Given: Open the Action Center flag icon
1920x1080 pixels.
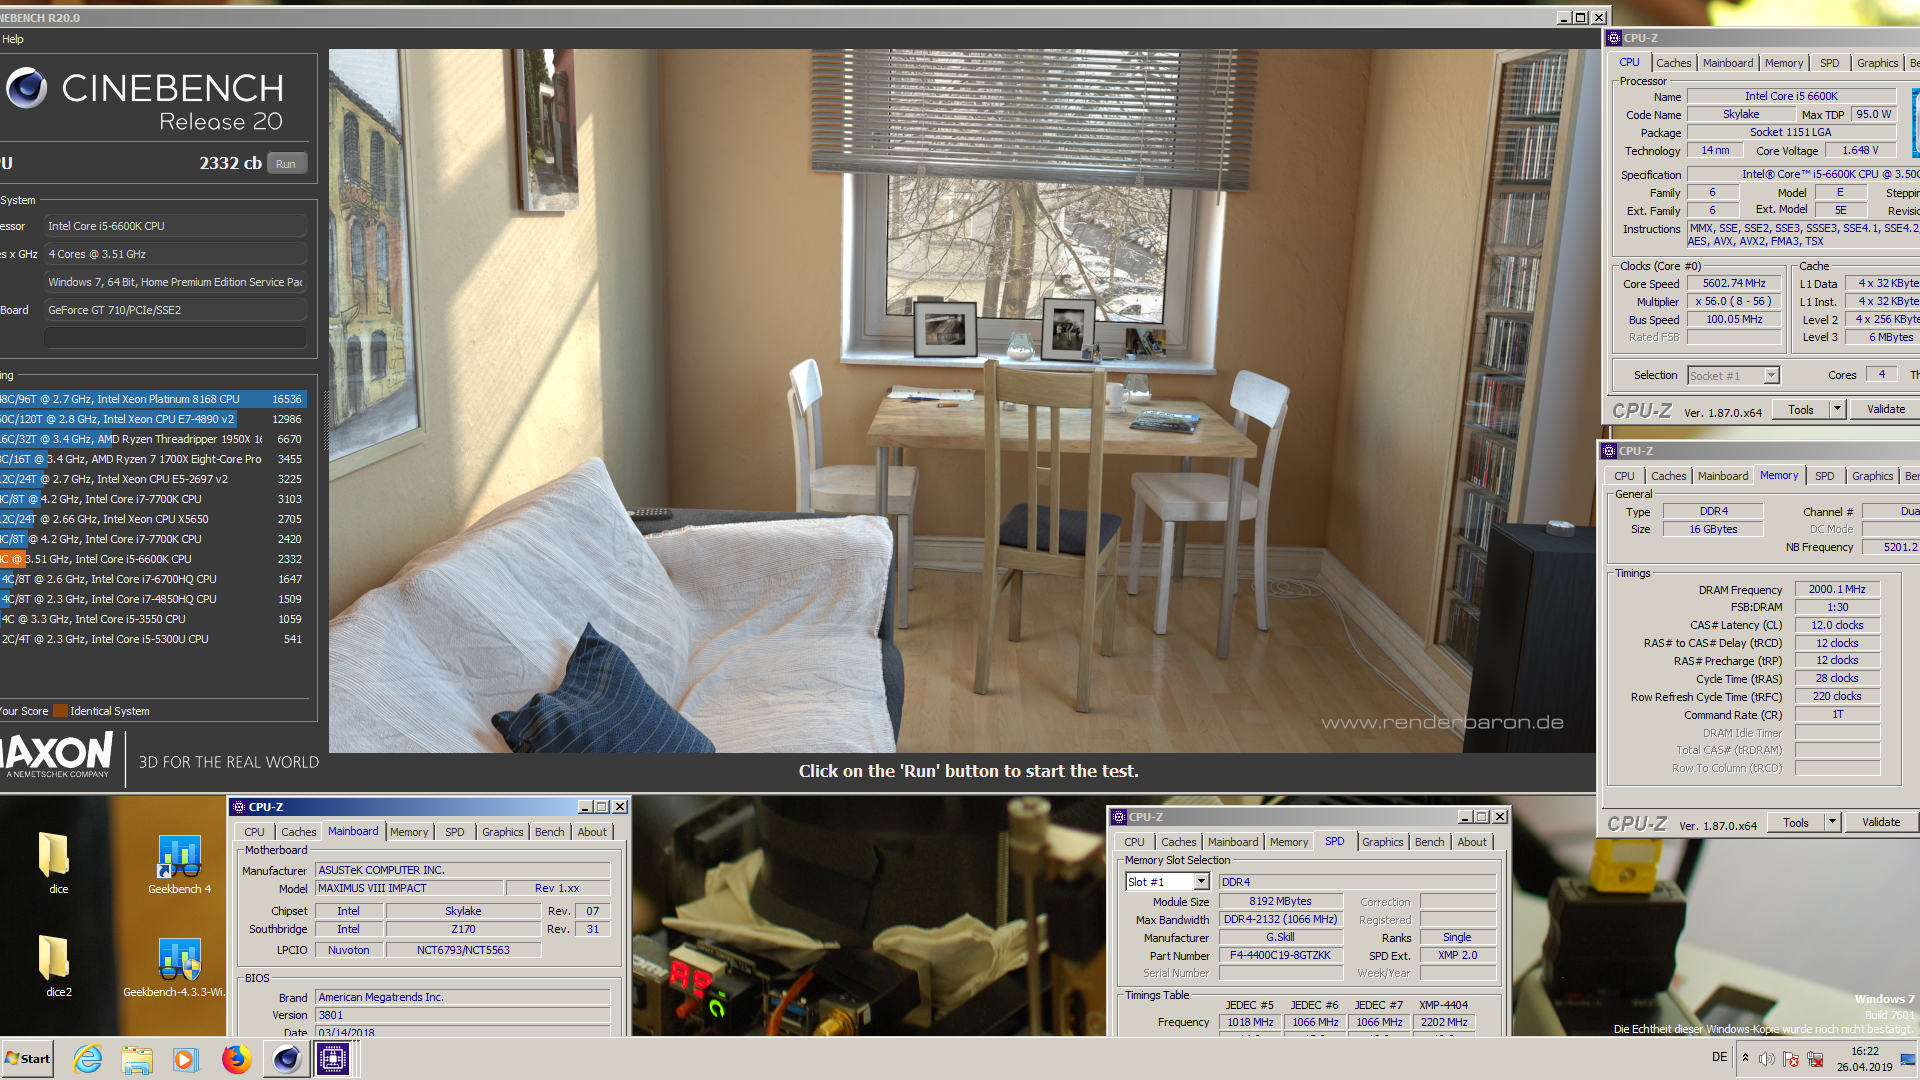Looking at the screenshot, I should [1791, 1058].
